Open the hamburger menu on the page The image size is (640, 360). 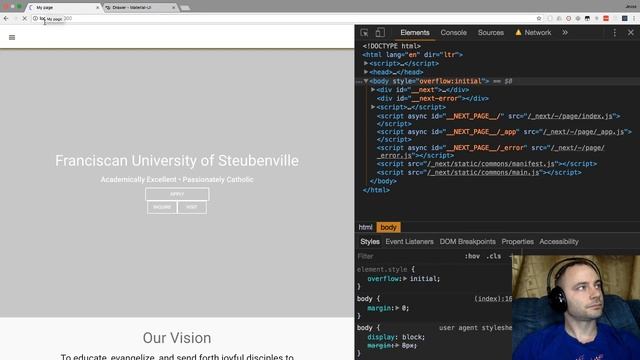click(x=12, y=38)
